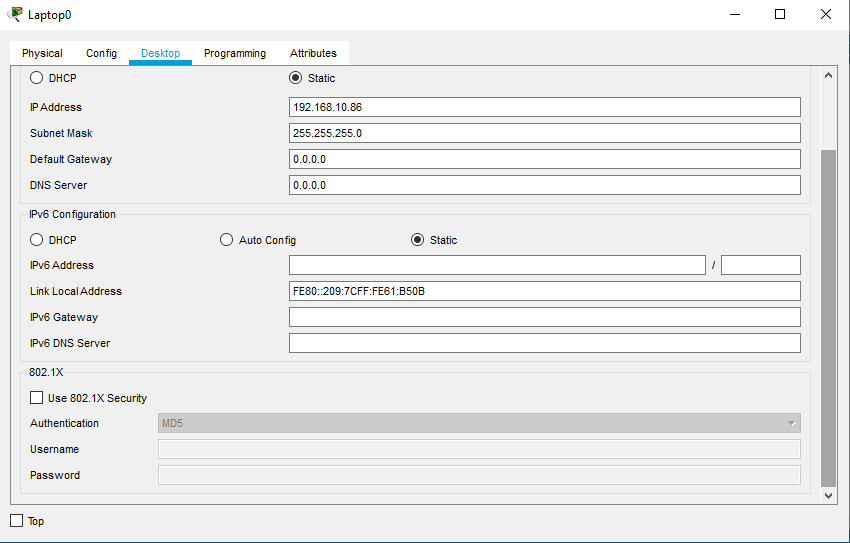Click the scrollbar up arrow
Image resolution: width=850 pixels, height=543 pixels.
pos(828,75)
